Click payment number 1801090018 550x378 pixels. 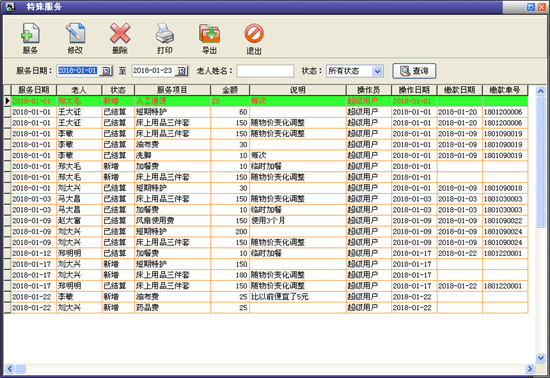point(505,188)
